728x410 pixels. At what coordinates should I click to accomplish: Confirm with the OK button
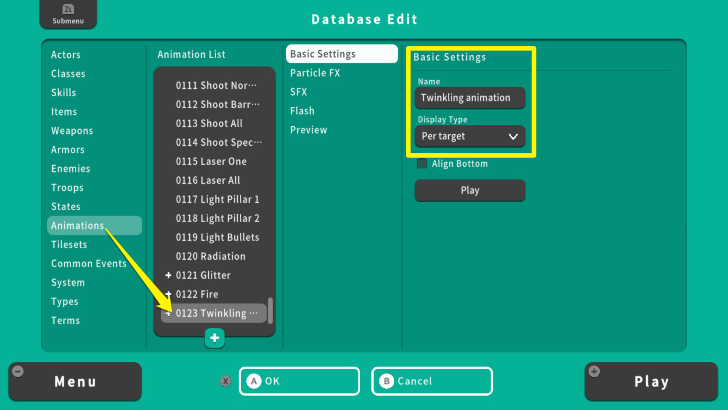point(299,381)
